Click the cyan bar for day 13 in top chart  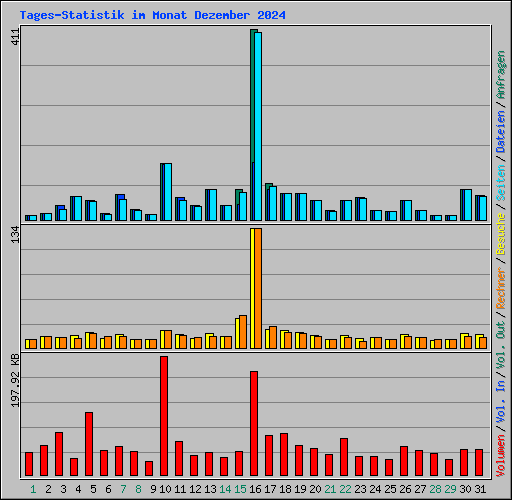[213, 205]
